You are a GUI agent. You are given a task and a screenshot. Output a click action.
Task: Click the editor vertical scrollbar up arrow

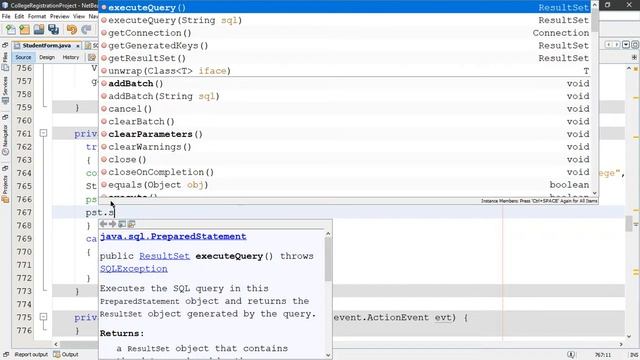629,68
